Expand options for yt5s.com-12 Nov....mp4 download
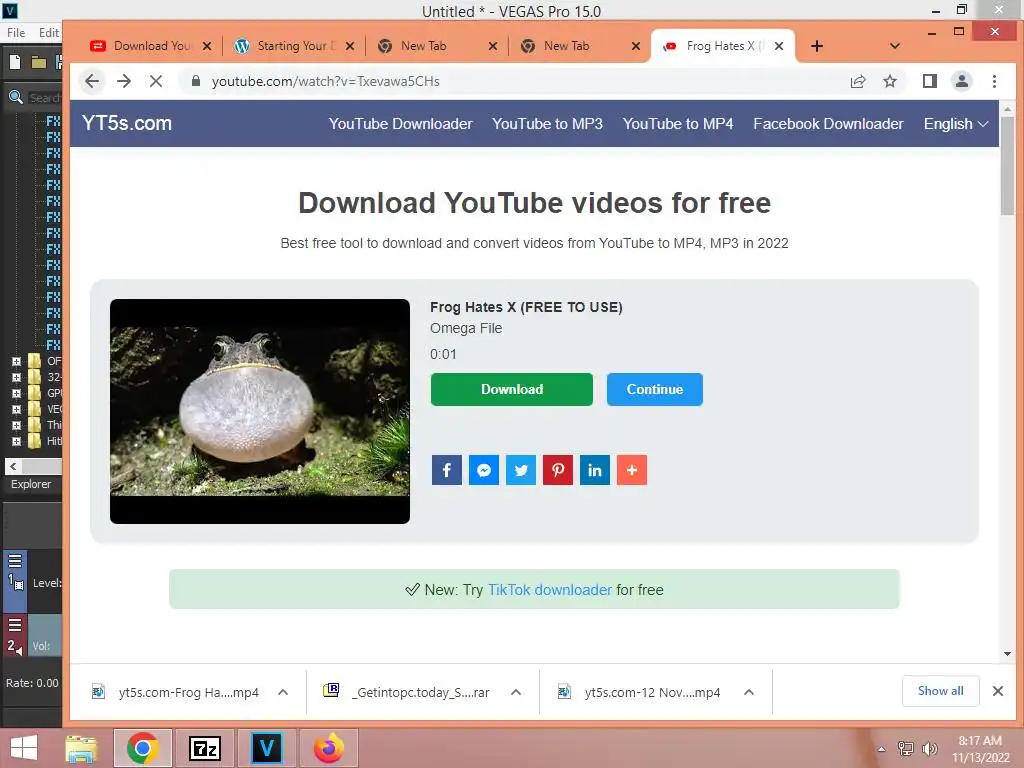This screenshot has height=768, width=1024. pos(749,692)
